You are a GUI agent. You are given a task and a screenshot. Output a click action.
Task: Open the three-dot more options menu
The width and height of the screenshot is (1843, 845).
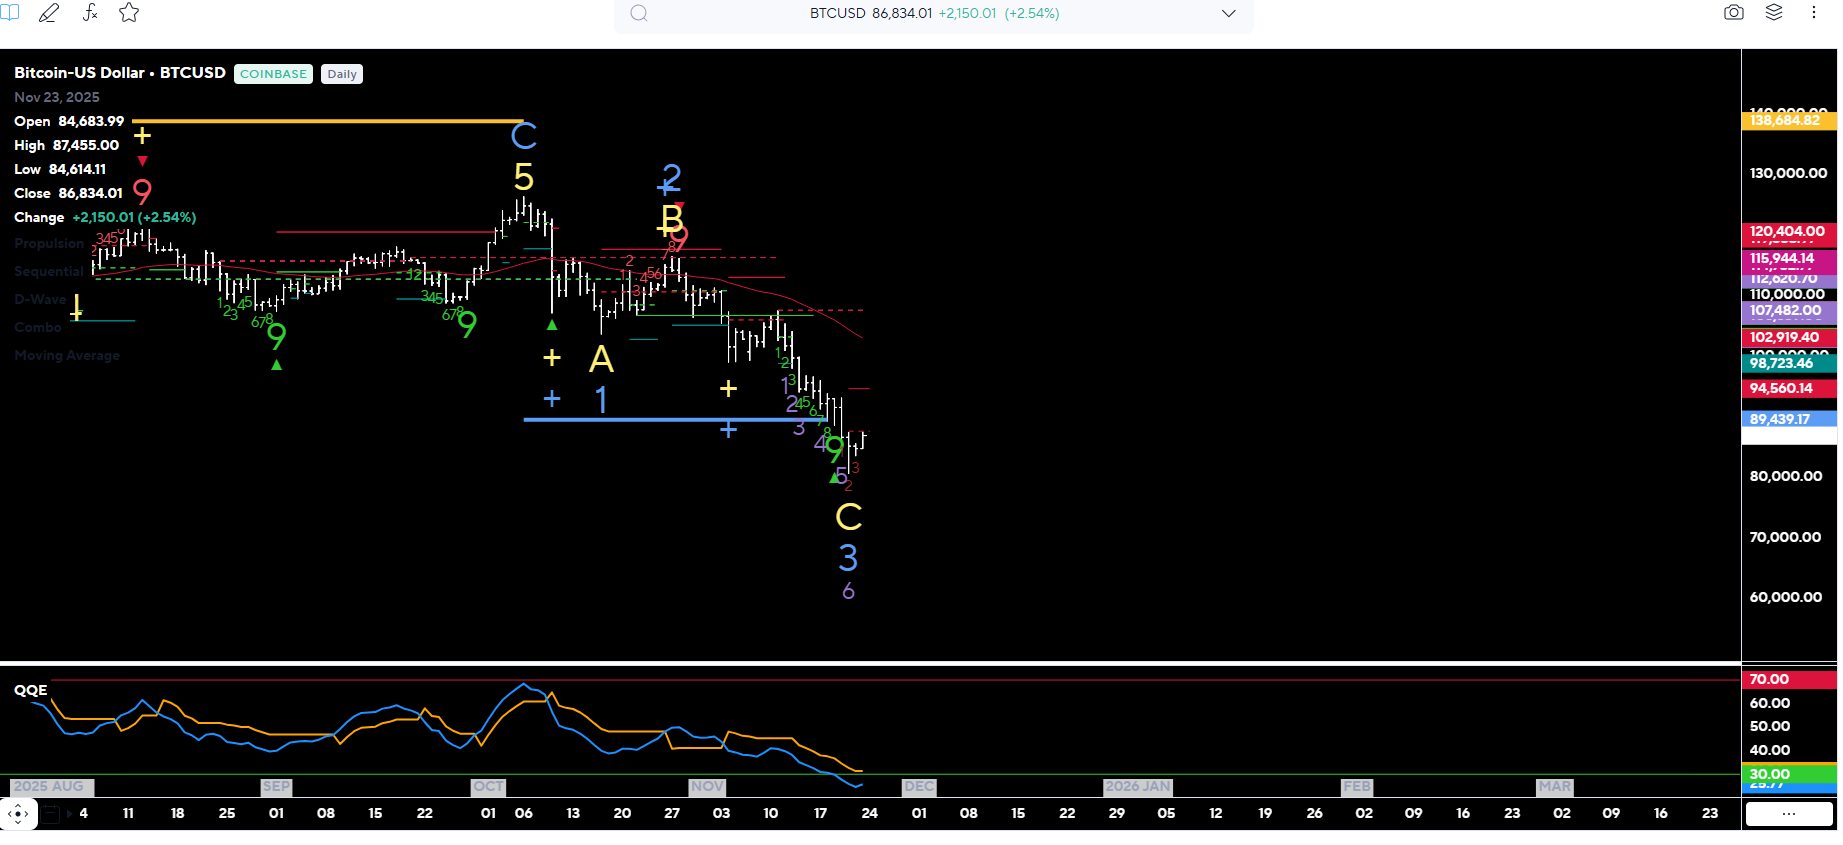click(x=1813, y=13)
